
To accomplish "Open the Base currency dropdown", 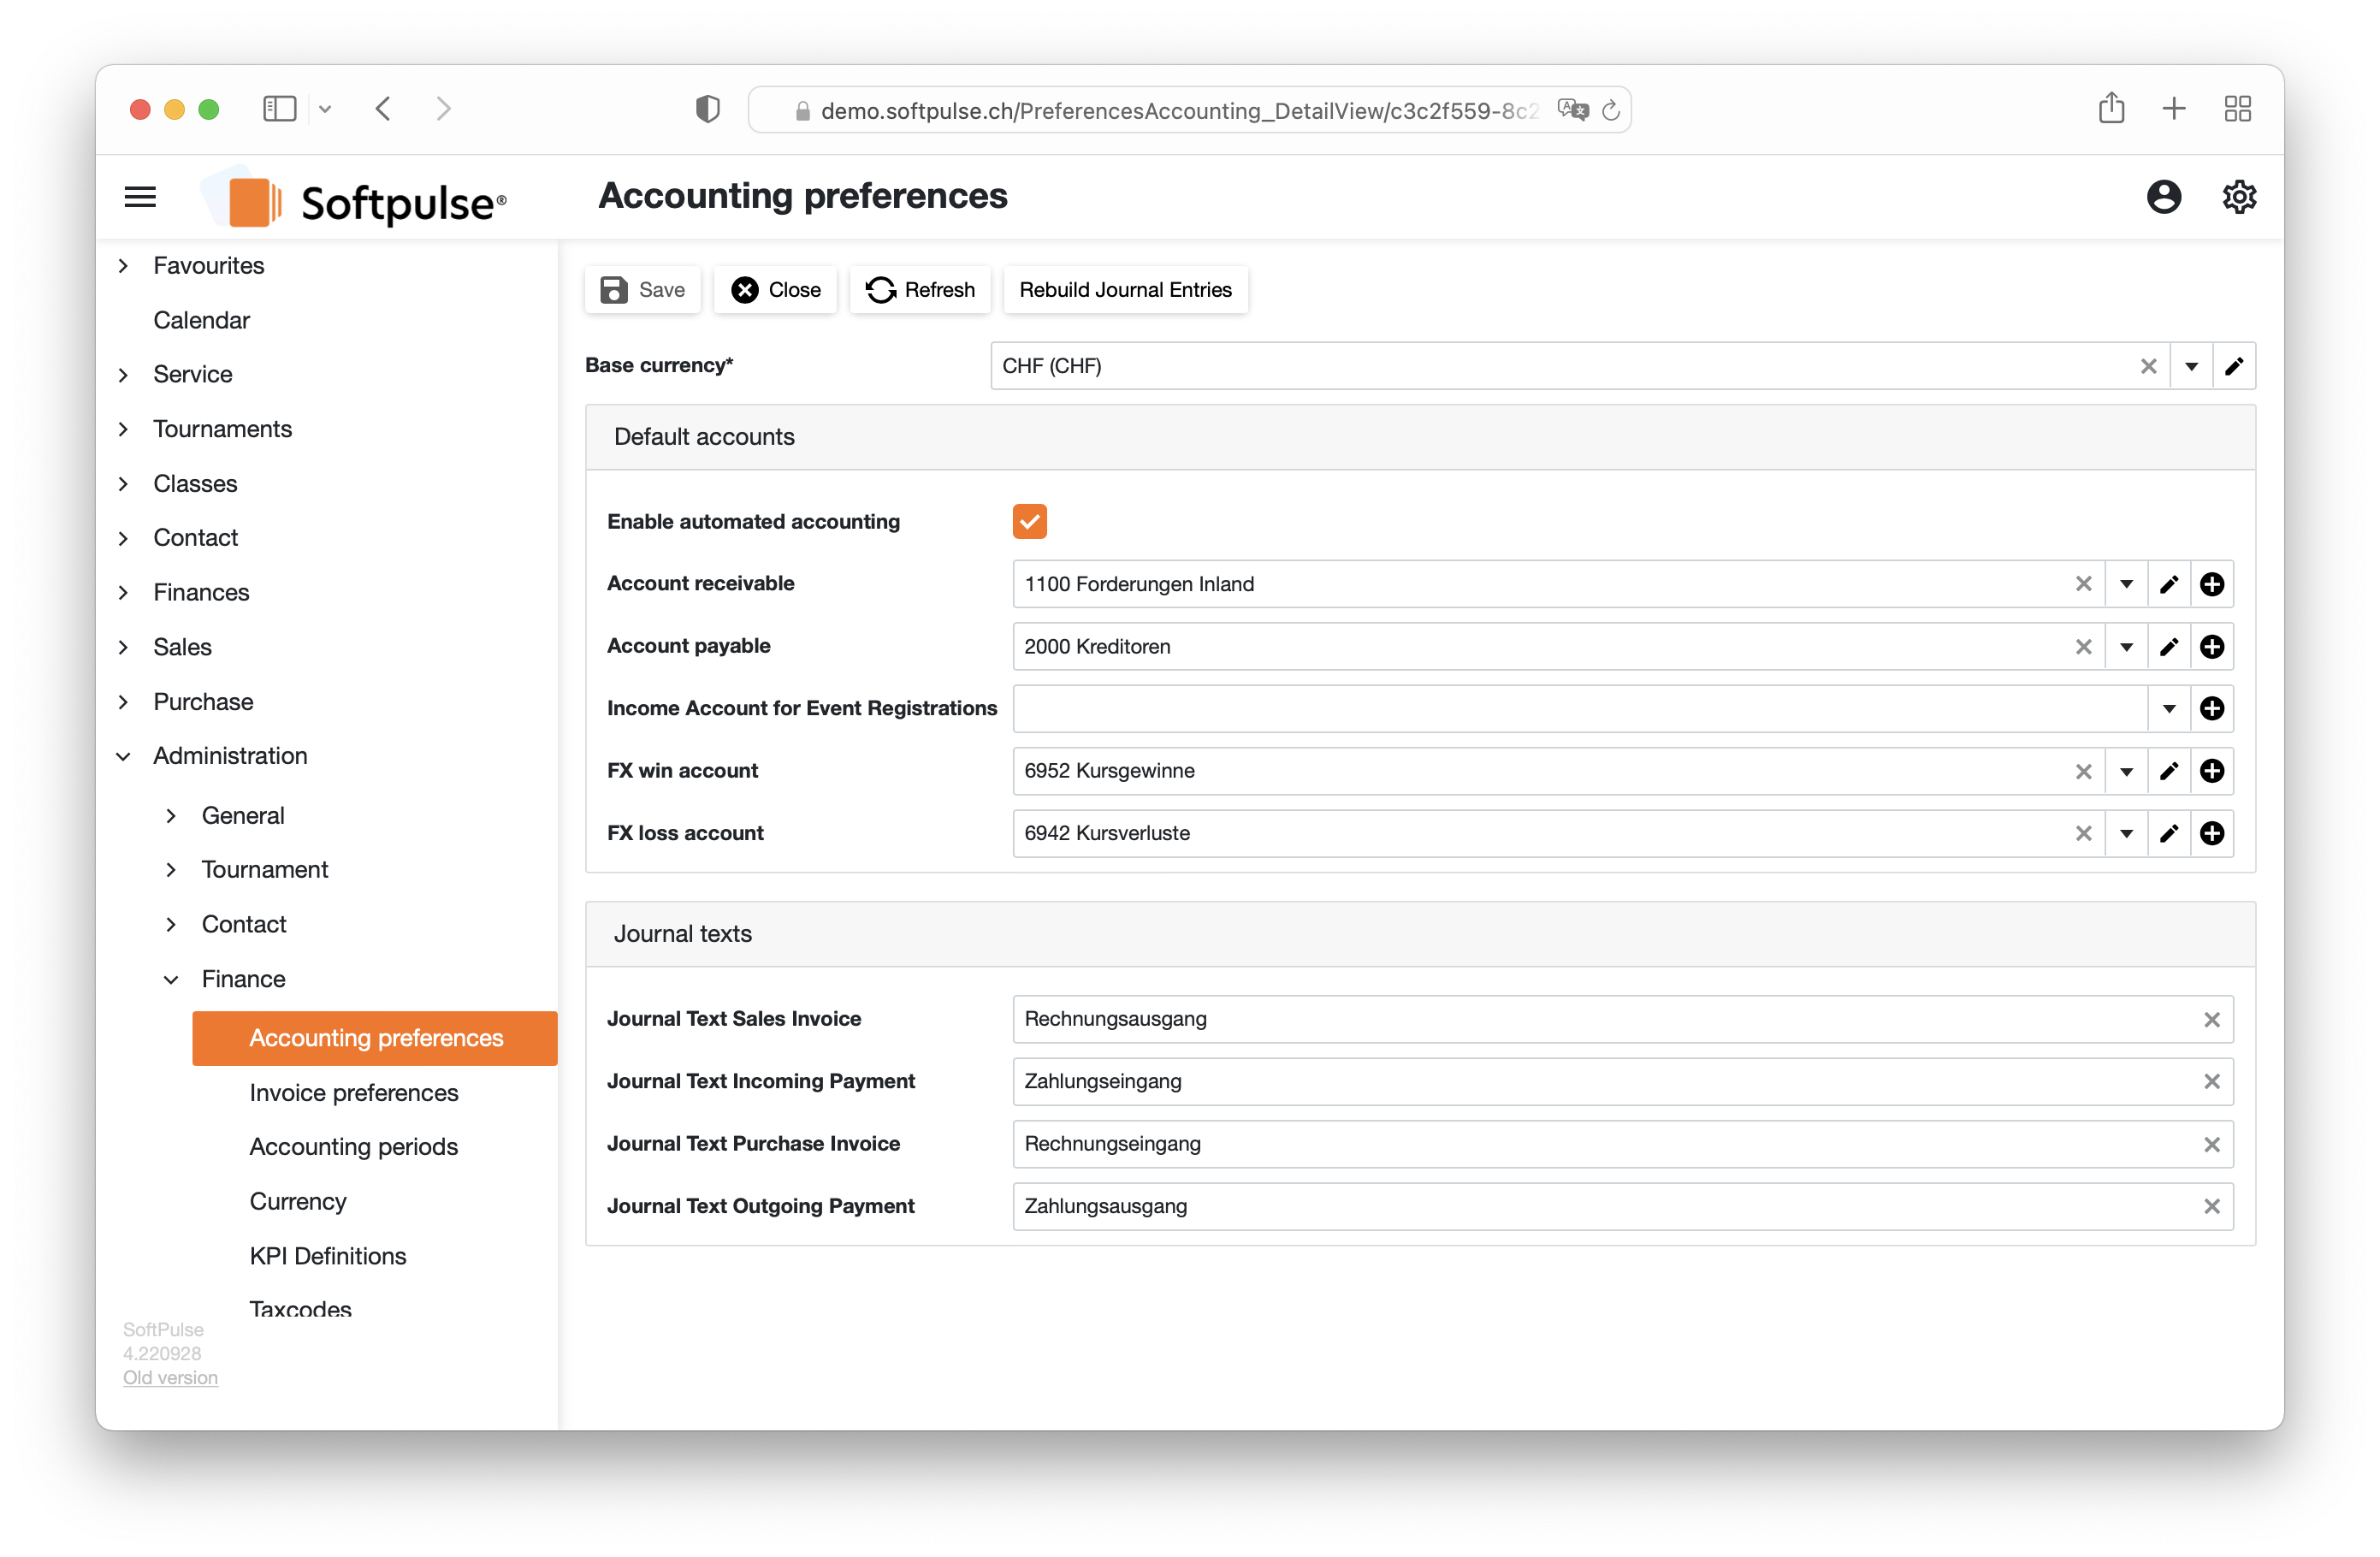I will click(2191, 366).
